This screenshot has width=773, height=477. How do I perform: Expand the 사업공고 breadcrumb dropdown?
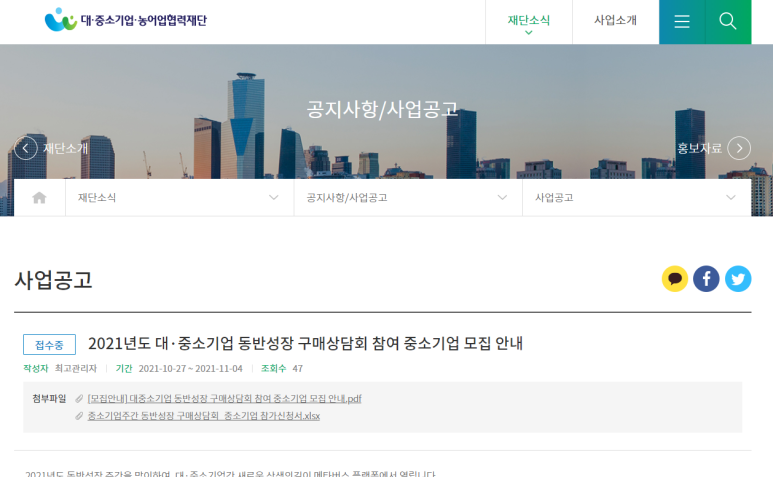coord(637,198)
